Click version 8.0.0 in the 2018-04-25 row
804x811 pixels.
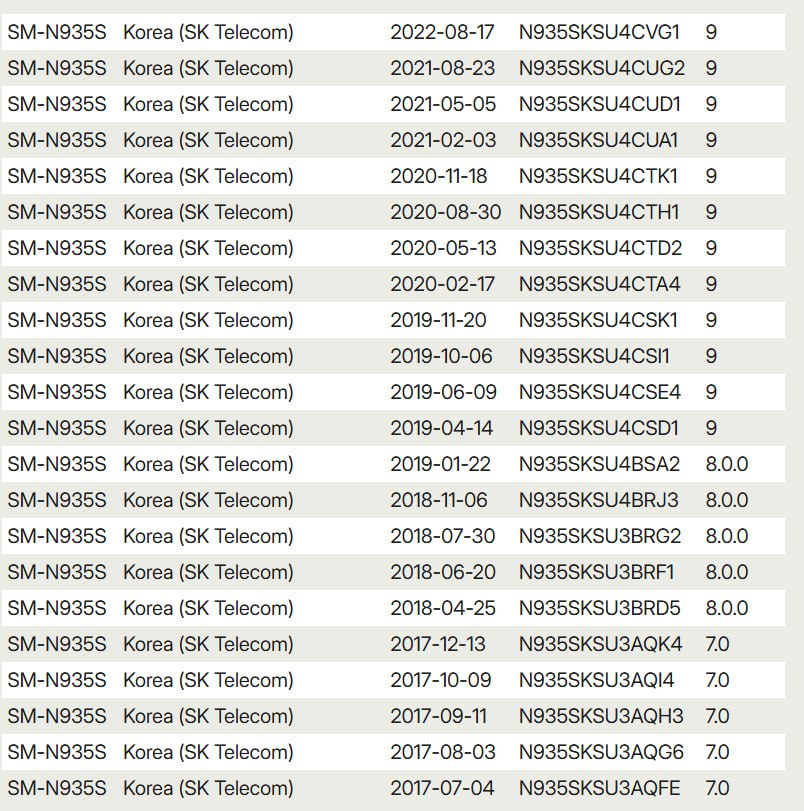click(x=726, y=608)
